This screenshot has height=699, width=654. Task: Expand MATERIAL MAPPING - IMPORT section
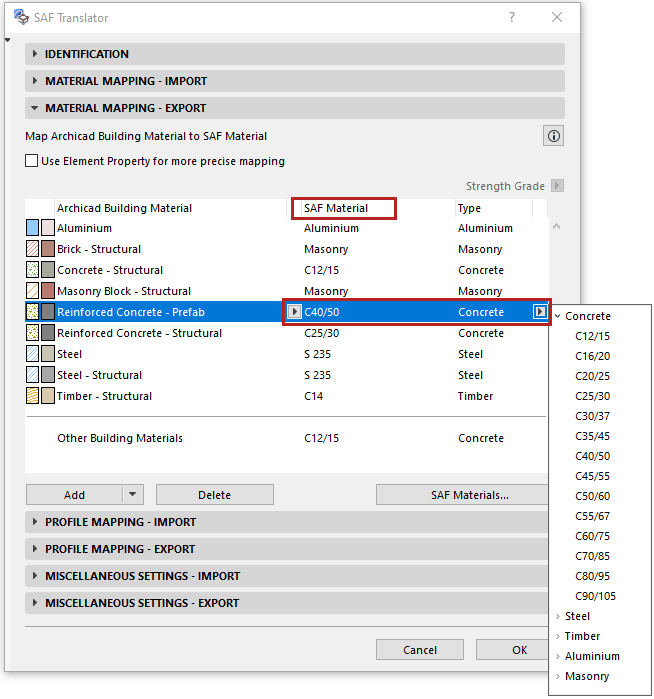tap(295, 81)
